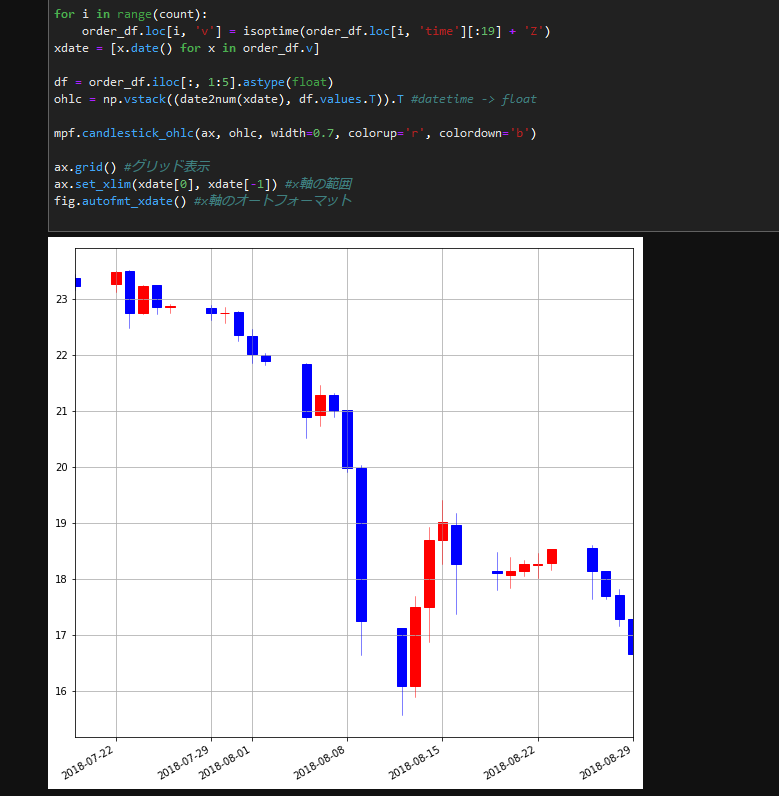Click the y-axis label 21
The height and width of the screenshot is (796, 779).
(61, 411)
